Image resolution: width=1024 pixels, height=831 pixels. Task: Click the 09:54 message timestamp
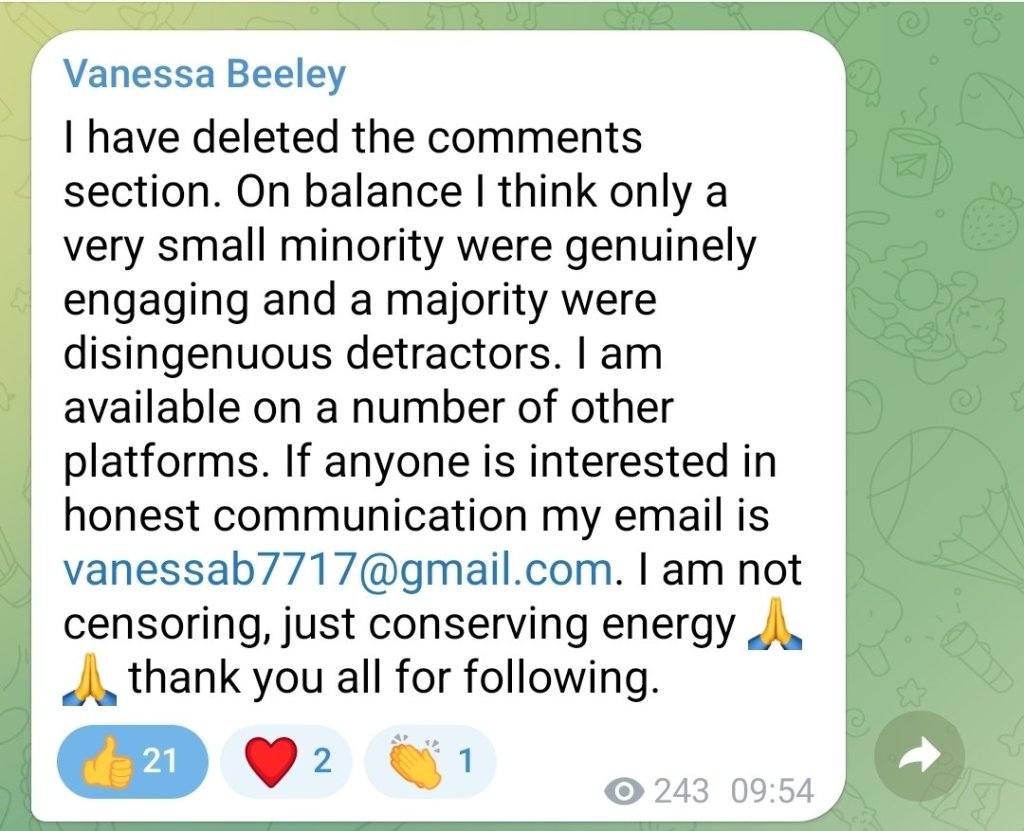point(772,793)
